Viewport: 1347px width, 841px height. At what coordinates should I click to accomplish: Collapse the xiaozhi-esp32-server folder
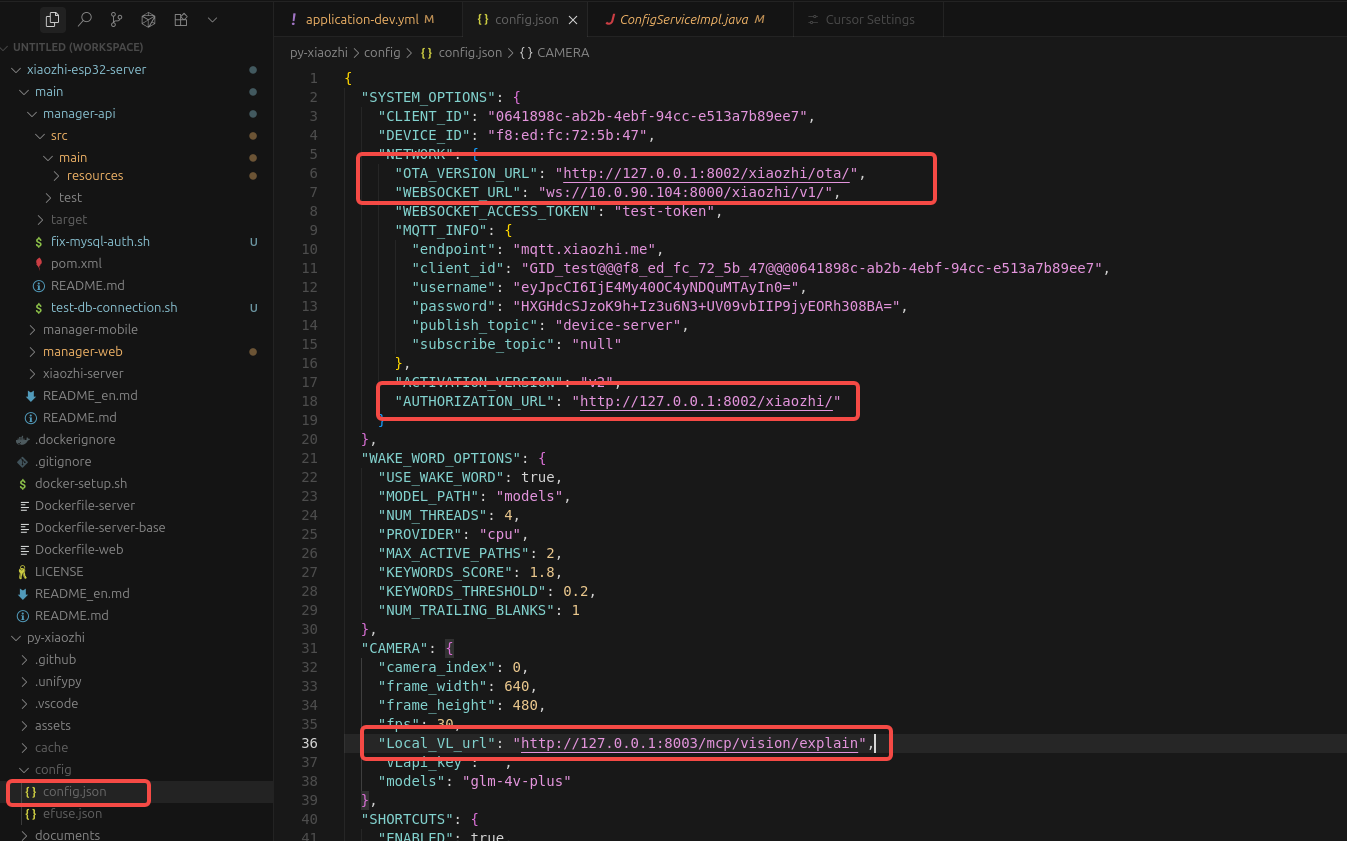tap(86, 69)
